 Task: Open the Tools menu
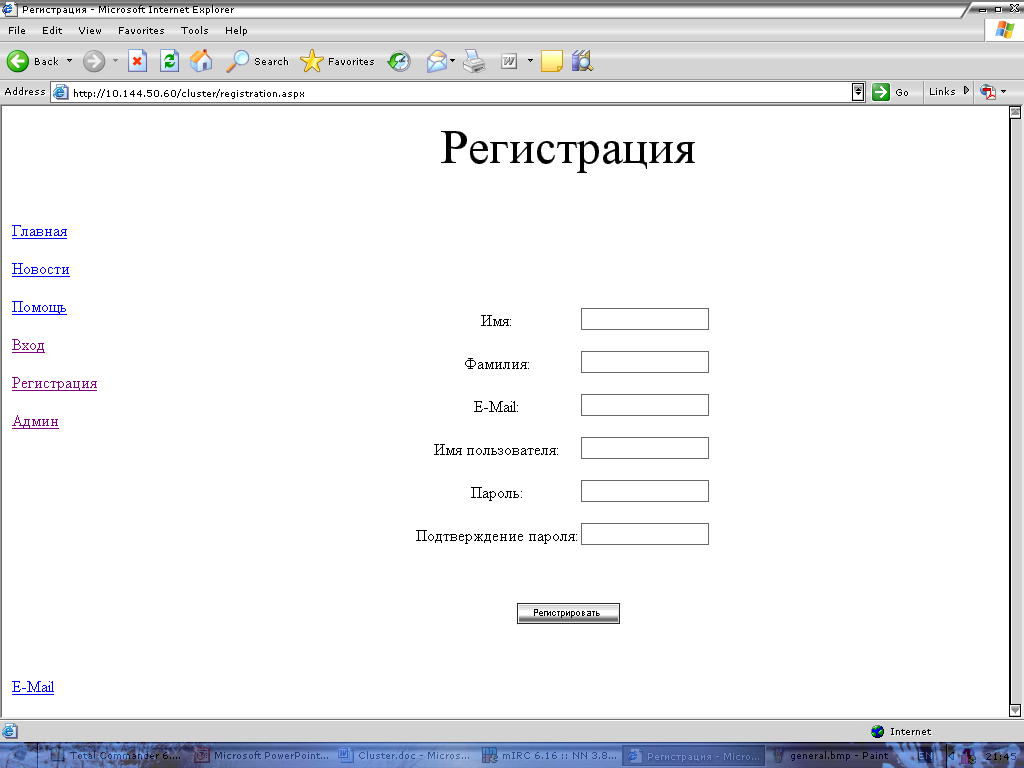[194, 31]
